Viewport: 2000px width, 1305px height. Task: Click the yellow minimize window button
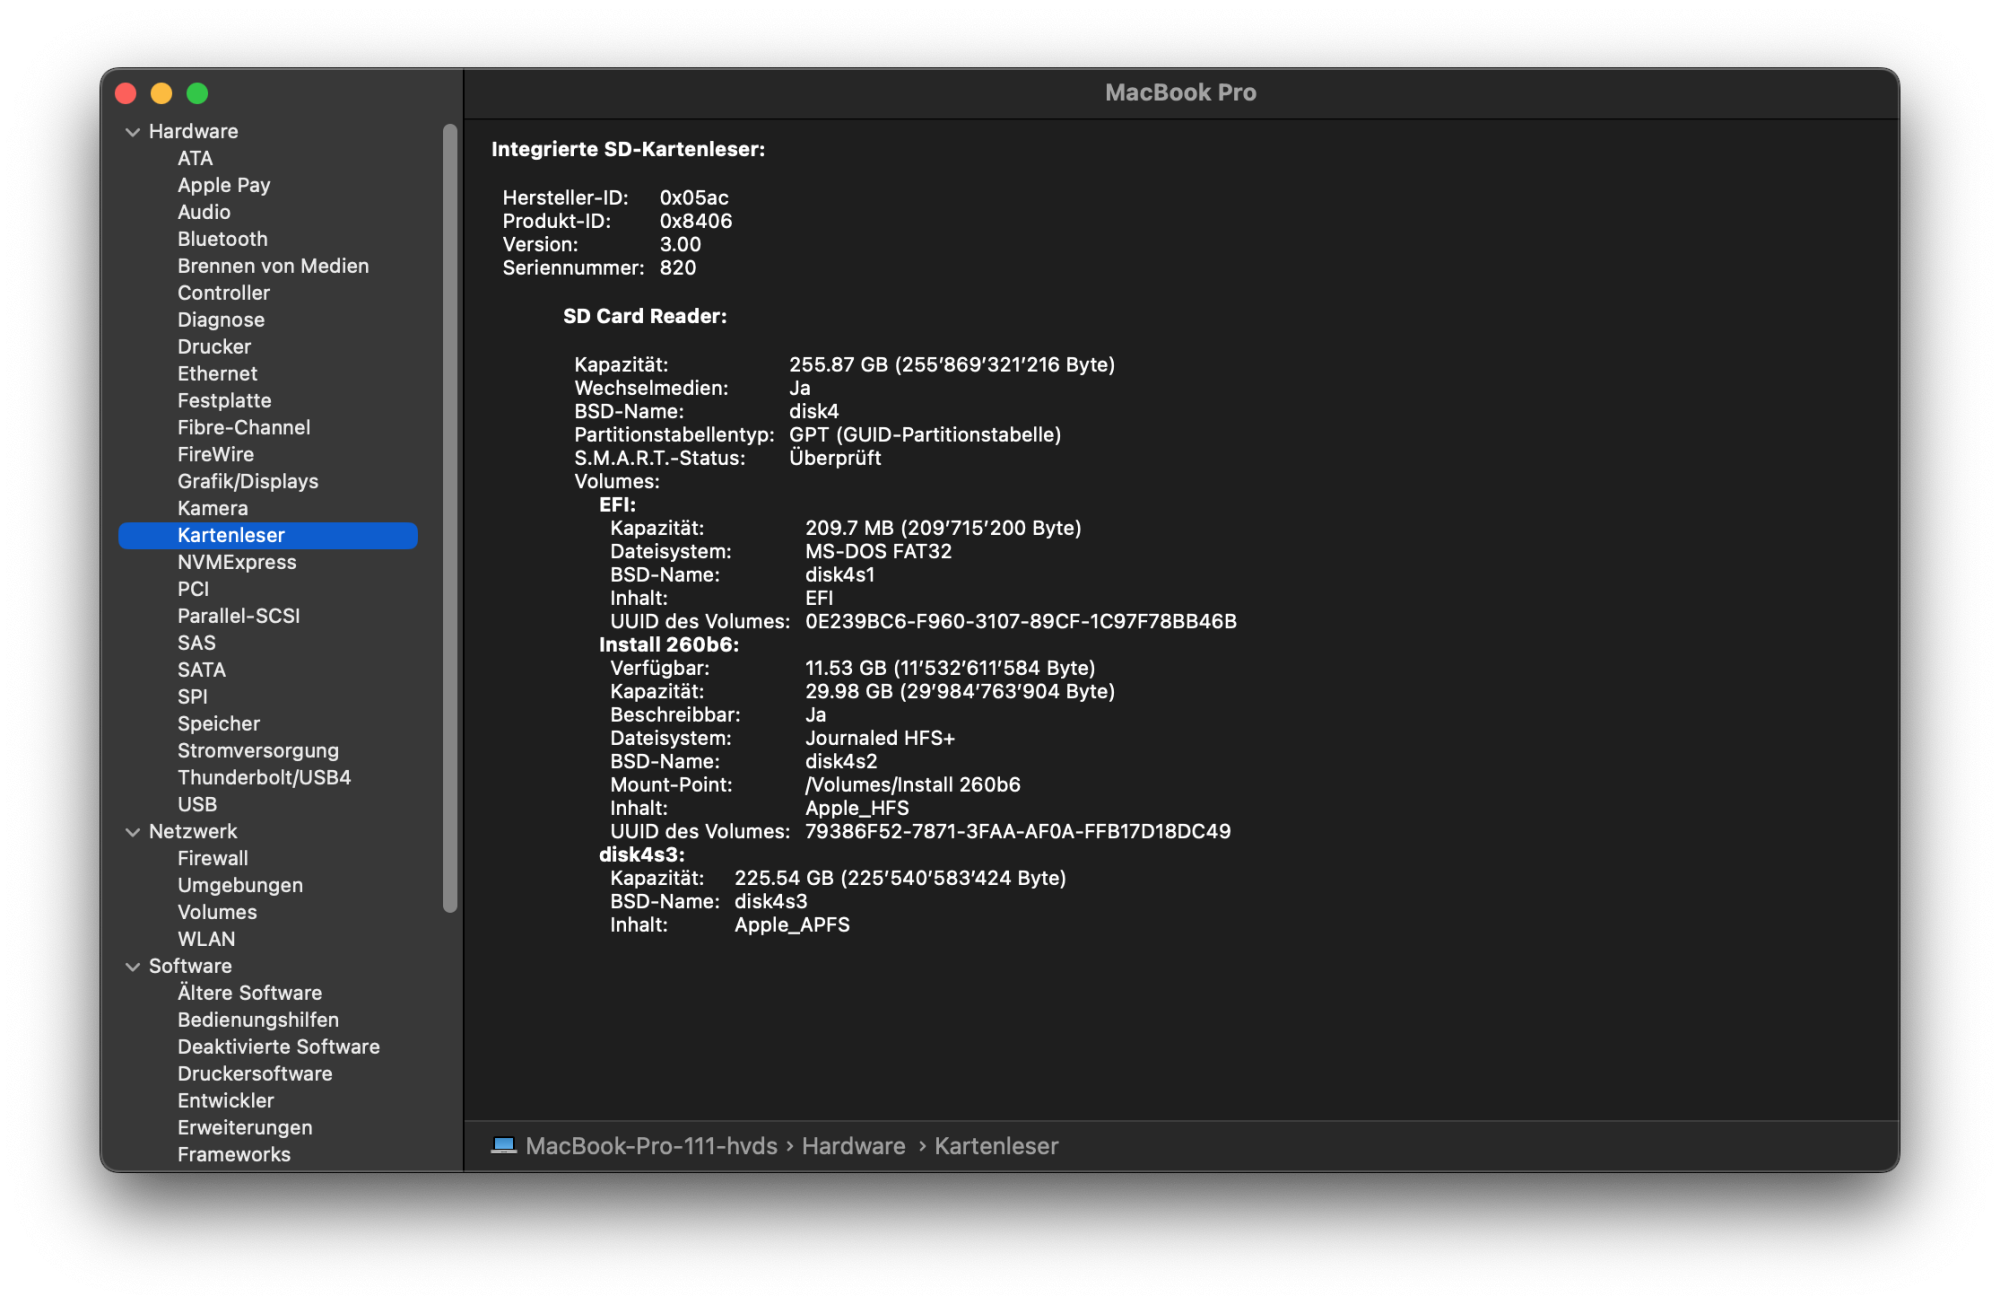(x=161, y=93)
